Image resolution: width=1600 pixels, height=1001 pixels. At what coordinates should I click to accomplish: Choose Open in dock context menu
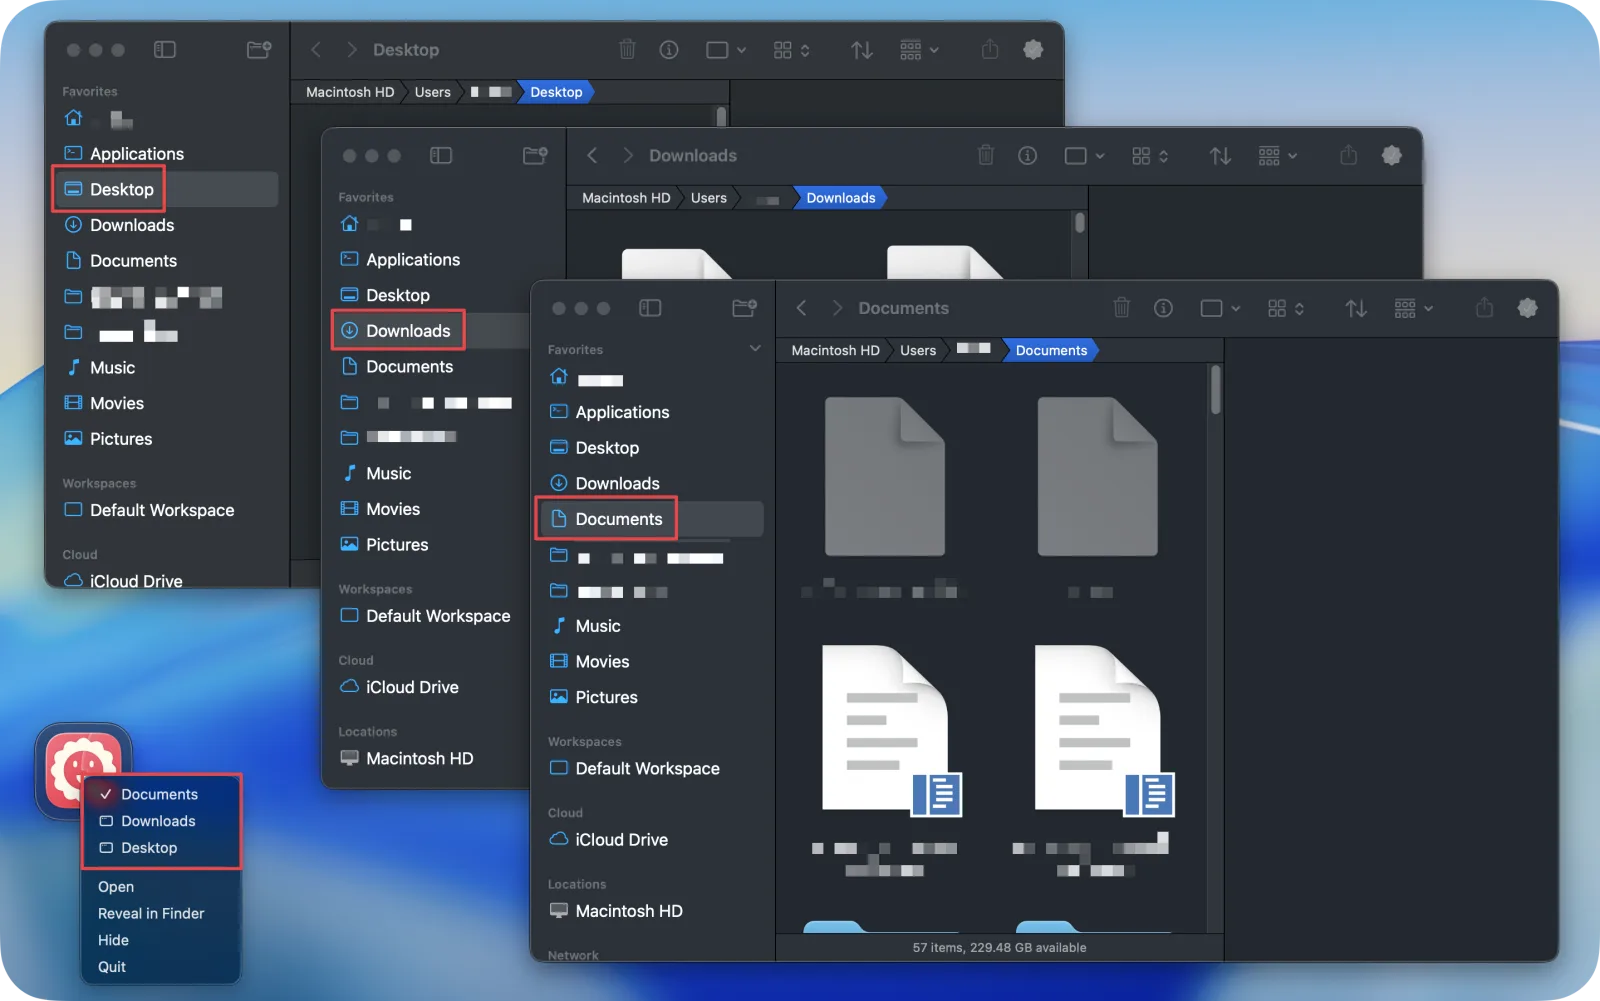[x=116, y=887]
